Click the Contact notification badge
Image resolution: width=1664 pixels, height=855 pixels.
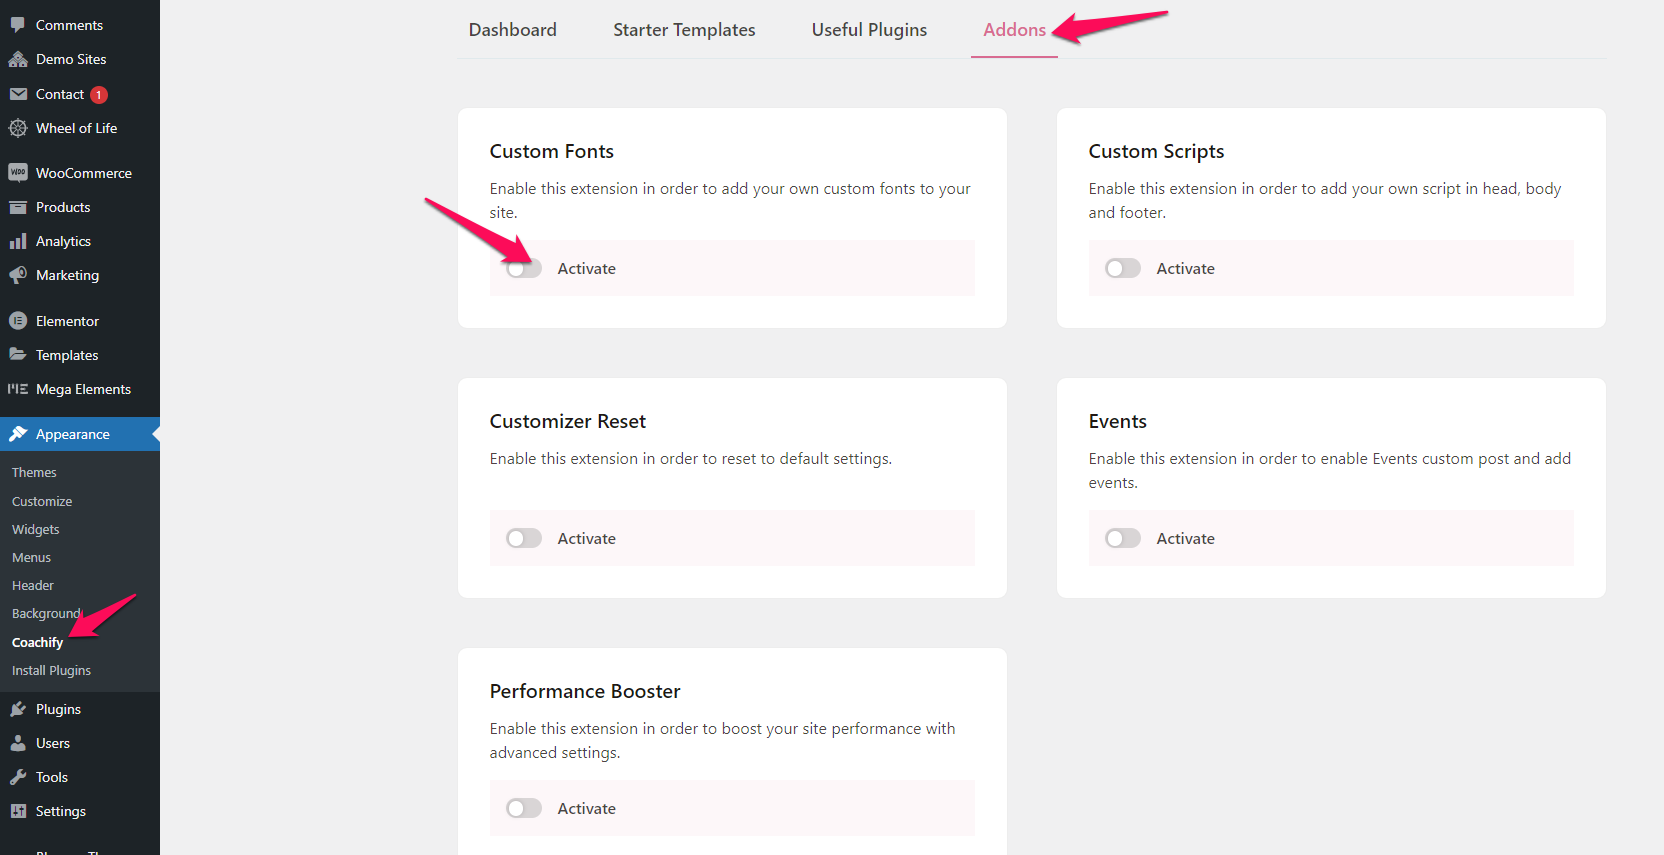(99, 95)
